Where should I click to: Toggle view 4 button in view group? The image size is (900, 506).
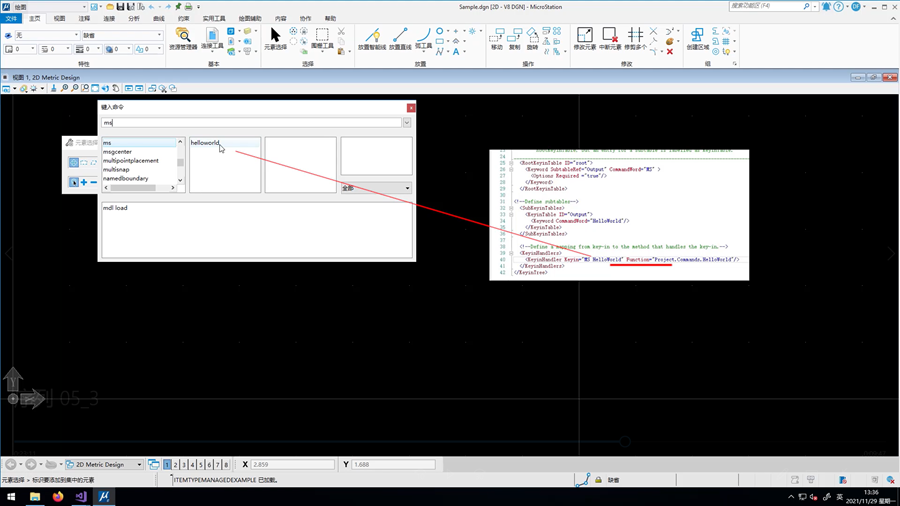(192, 465)
